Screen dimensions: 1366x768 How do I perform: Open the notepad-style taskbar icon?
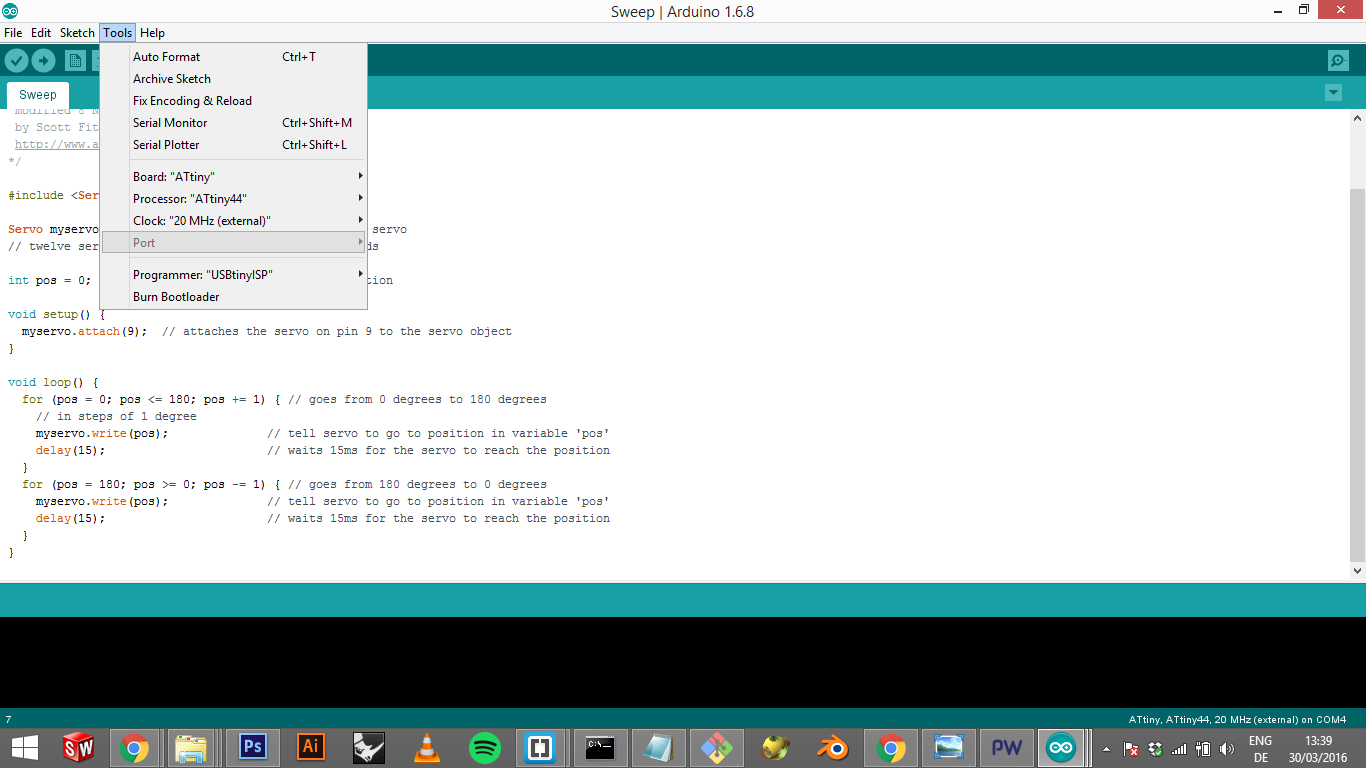click(658, 747)
